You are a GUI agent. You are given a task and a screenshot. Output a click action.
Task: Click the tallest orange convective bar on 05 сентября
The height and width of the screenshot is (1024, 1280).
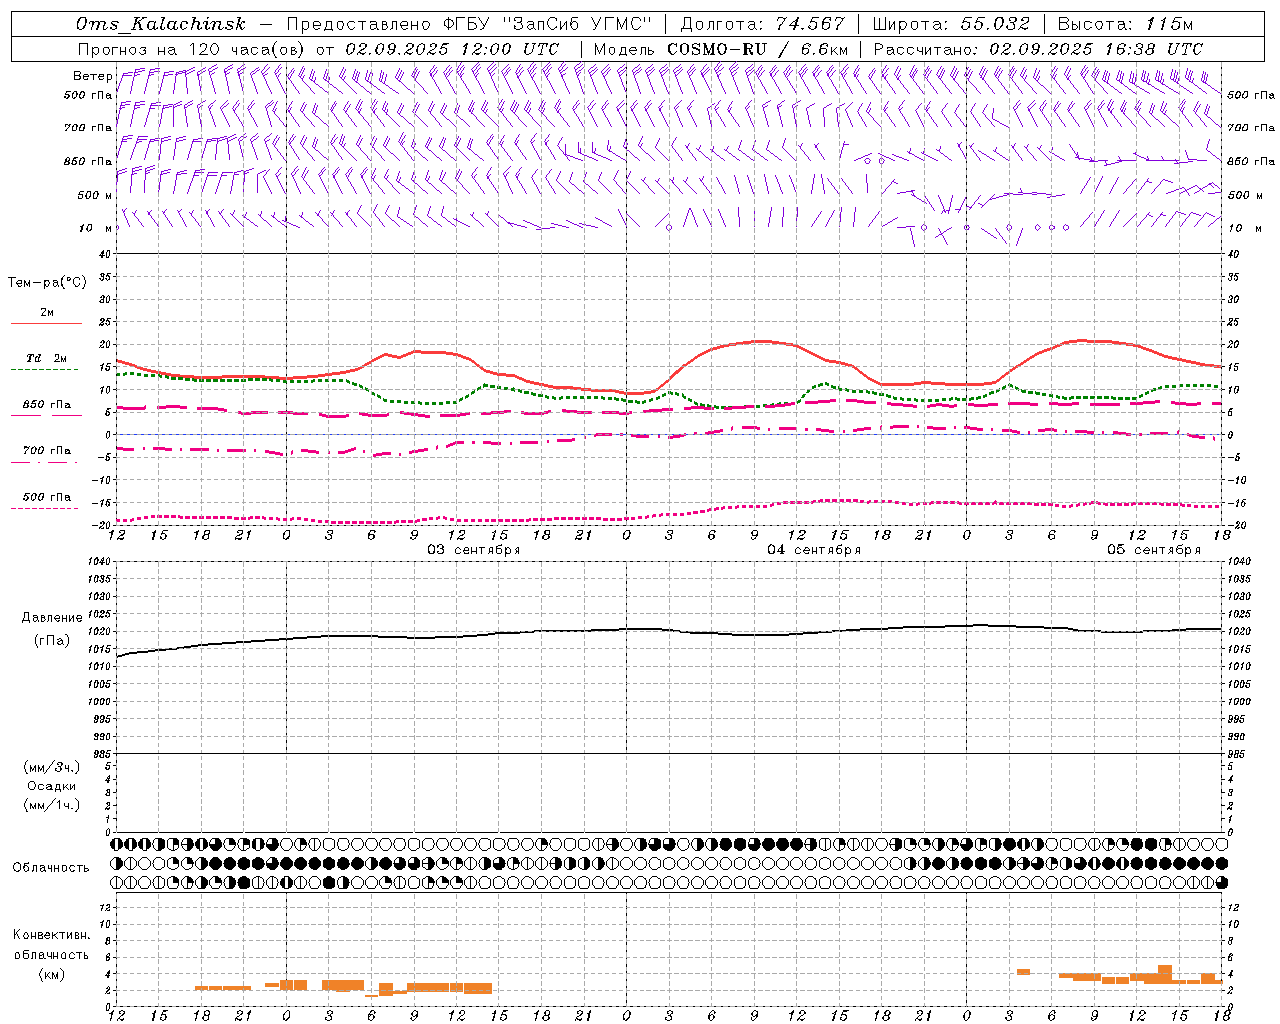[1164, 974]
